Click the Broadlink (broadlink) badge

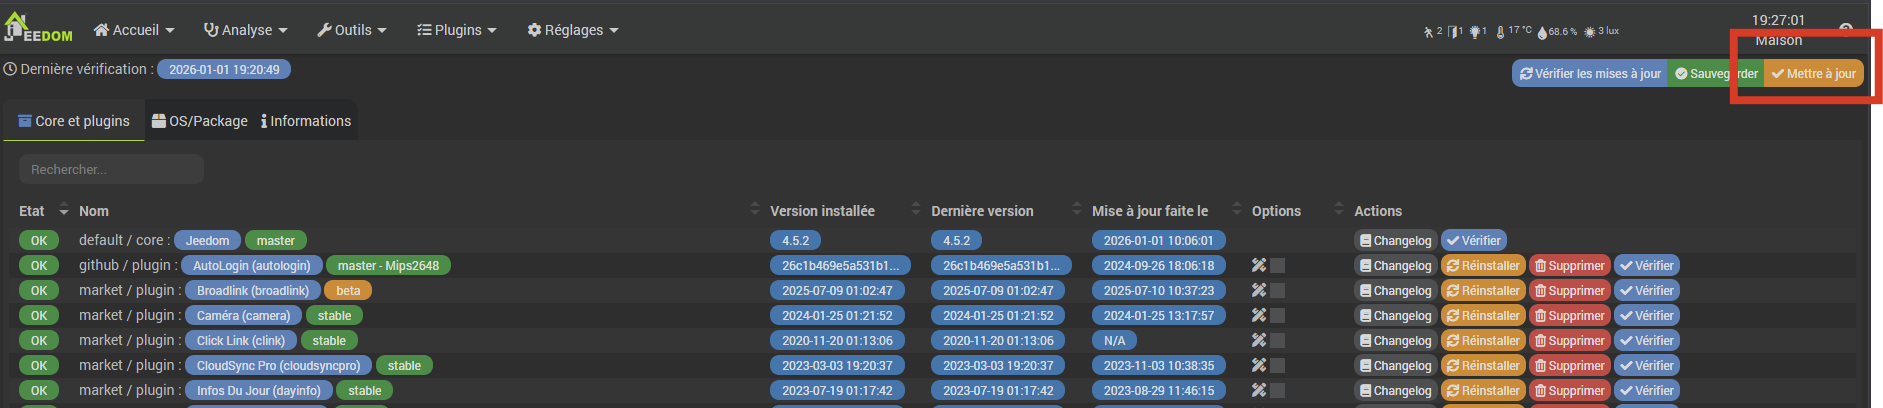click(253, 291)
